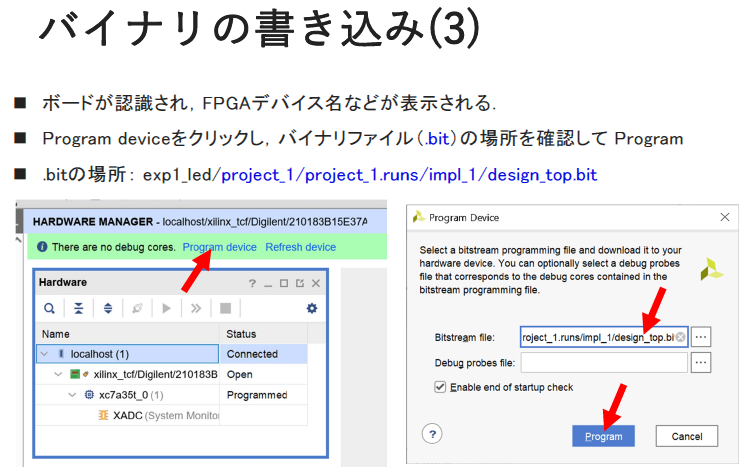Open Hardware panel settings gear
Image resolution: width=744 pixels, height=467 pixels.
(311, 308)
